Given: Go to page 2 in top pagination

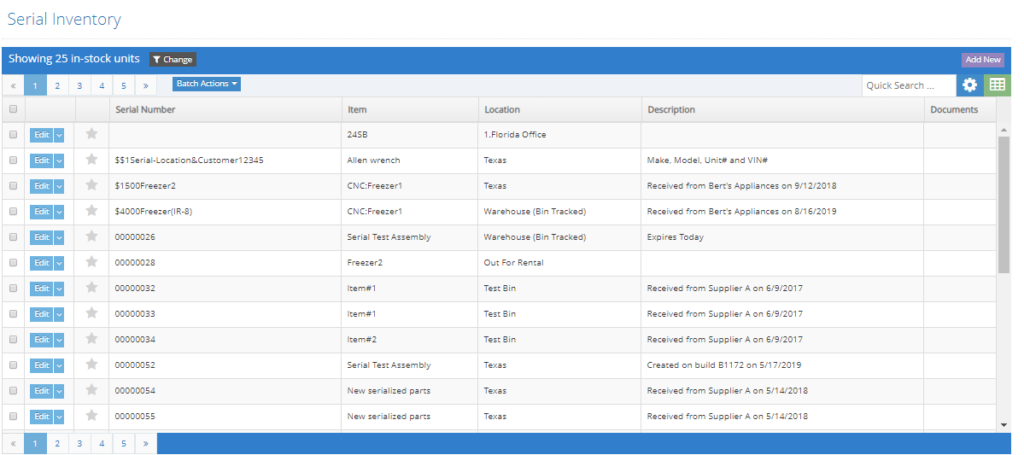Looking at the screenshot, I should coord(57,86).
